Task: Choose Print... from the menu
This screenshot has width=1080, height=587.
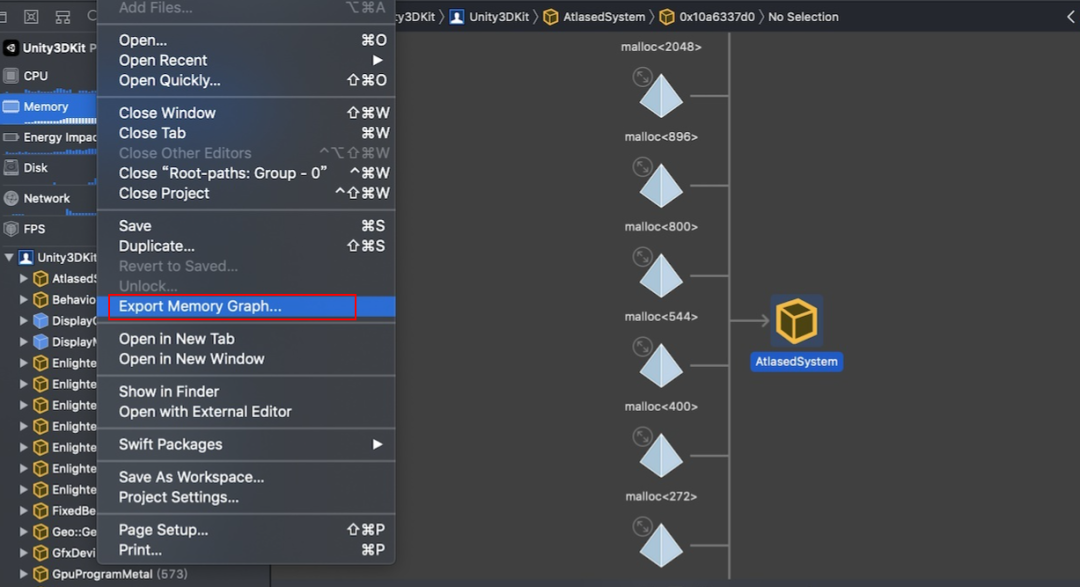Action: (246, 550)
